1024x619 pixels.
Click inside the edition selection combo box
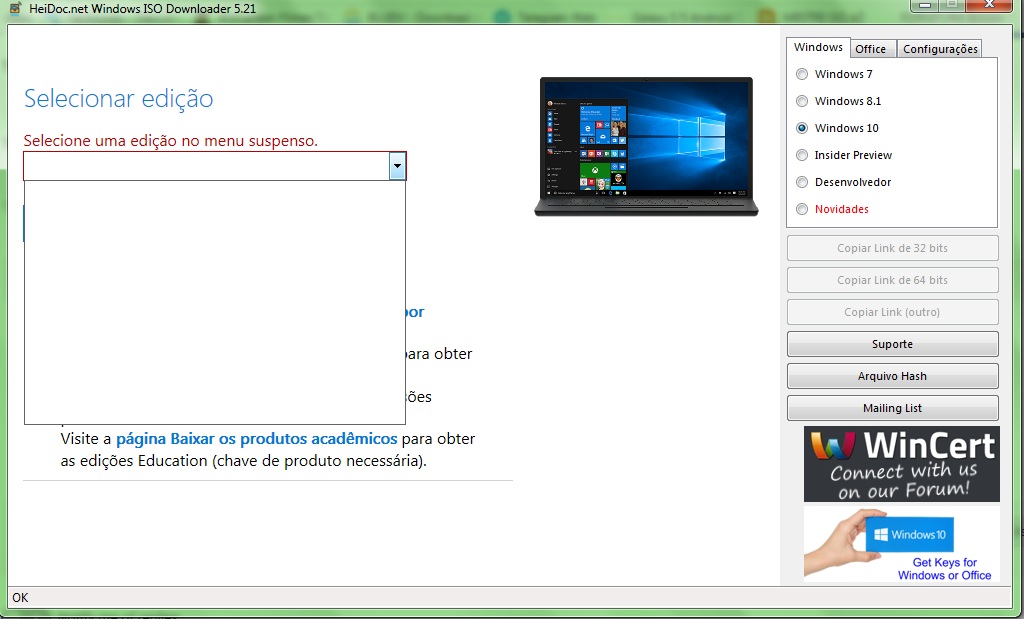click(x=205, y=166)
